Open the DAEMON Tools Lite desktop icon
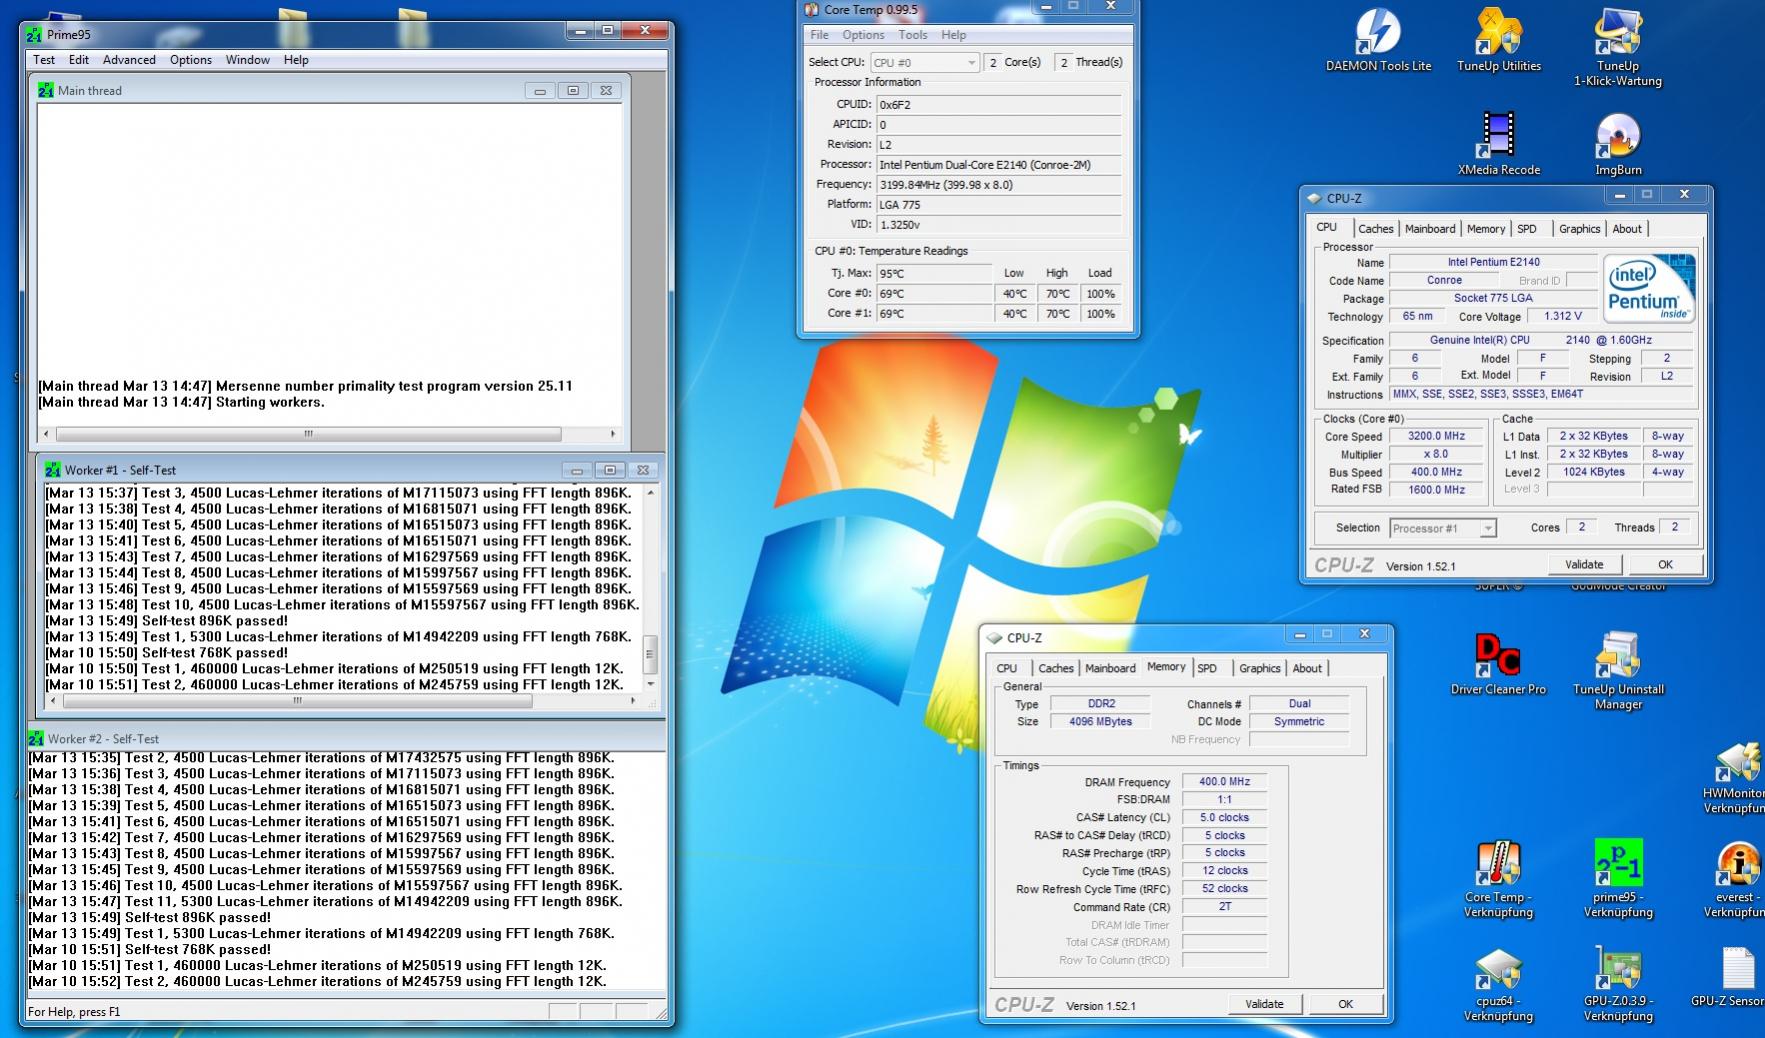 click(1378, 40)
